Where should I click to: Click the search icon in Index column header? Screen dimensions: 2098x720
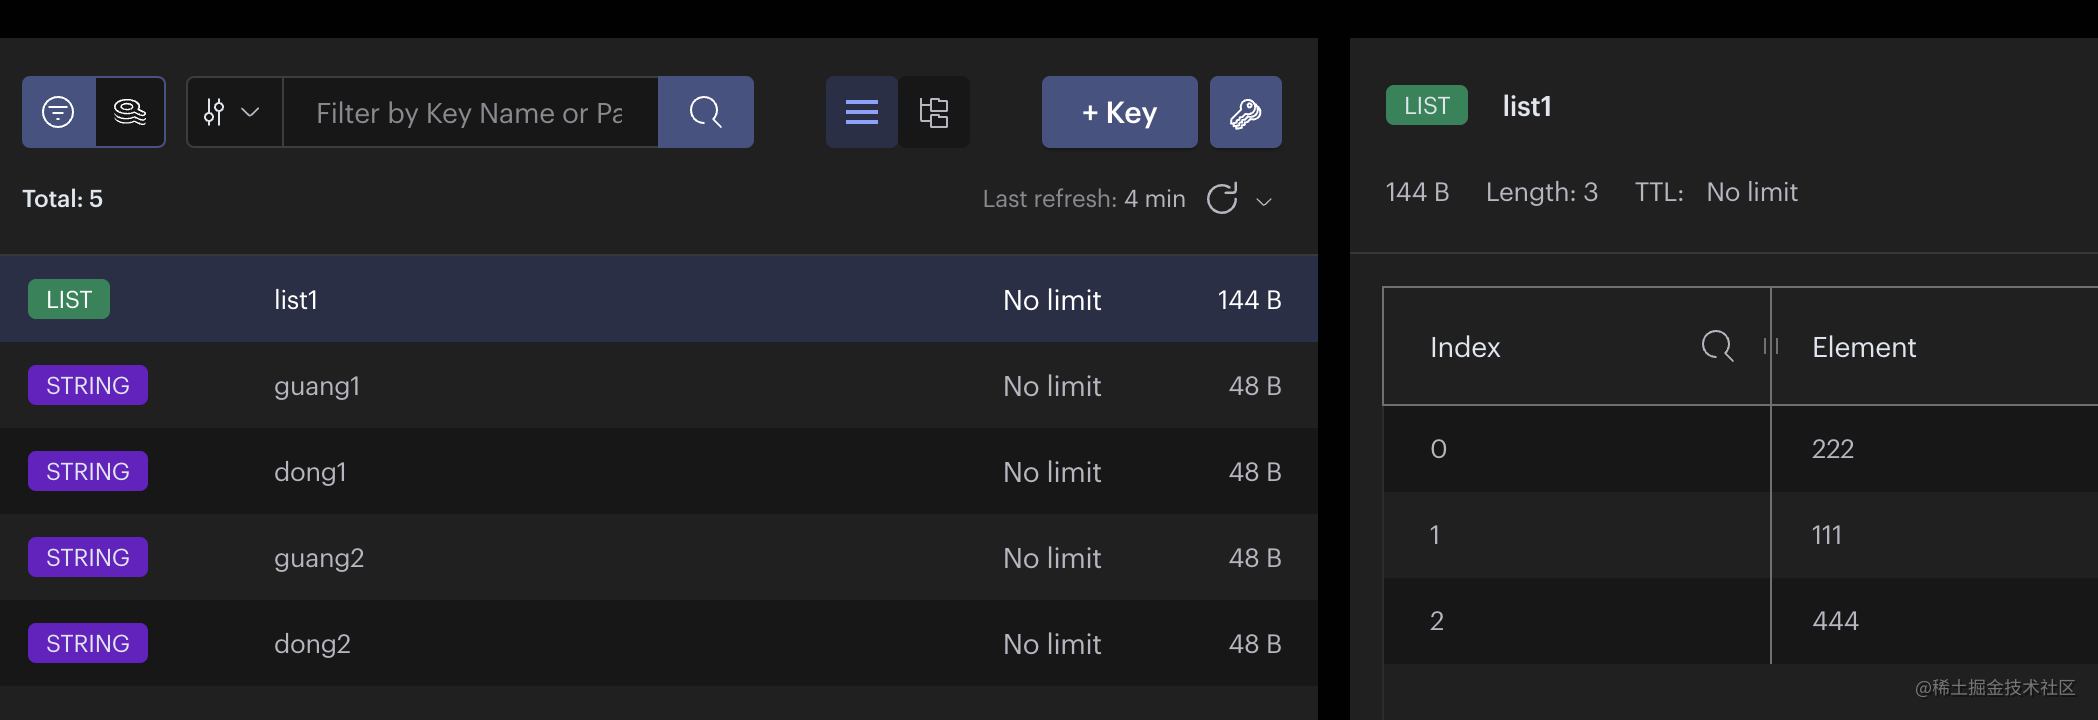[x=1717, y=346]
